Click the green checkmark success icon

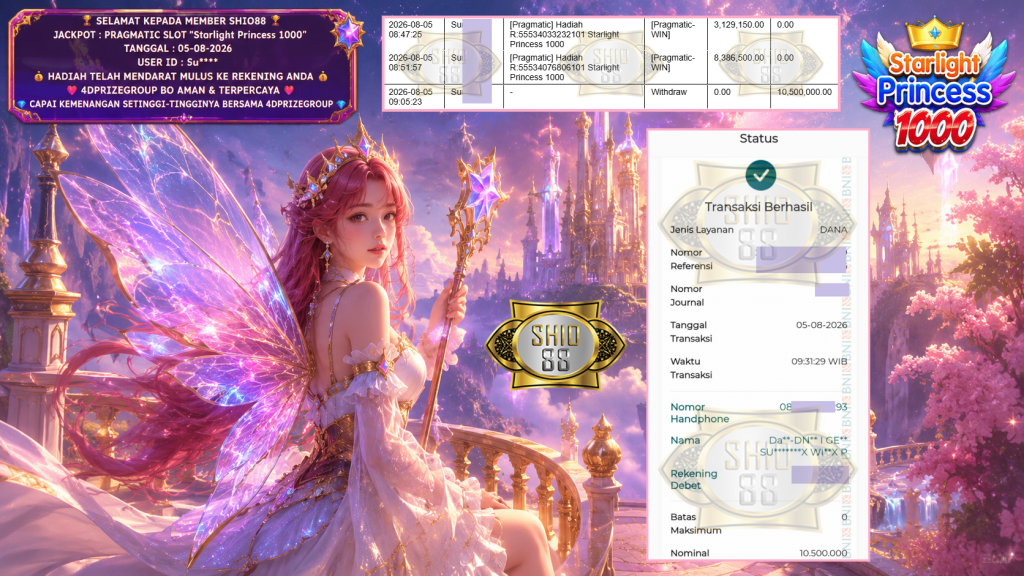coord(760,175)
